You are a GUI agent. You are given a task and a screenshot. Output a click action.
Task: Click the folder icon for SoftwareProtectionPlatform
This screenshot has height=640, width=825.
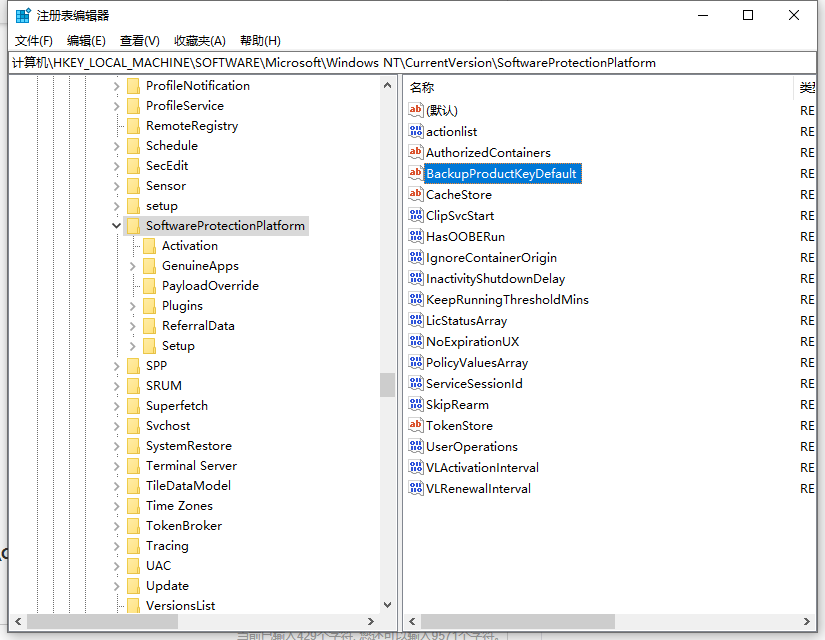pyautogui.click(x=134, y=226)
